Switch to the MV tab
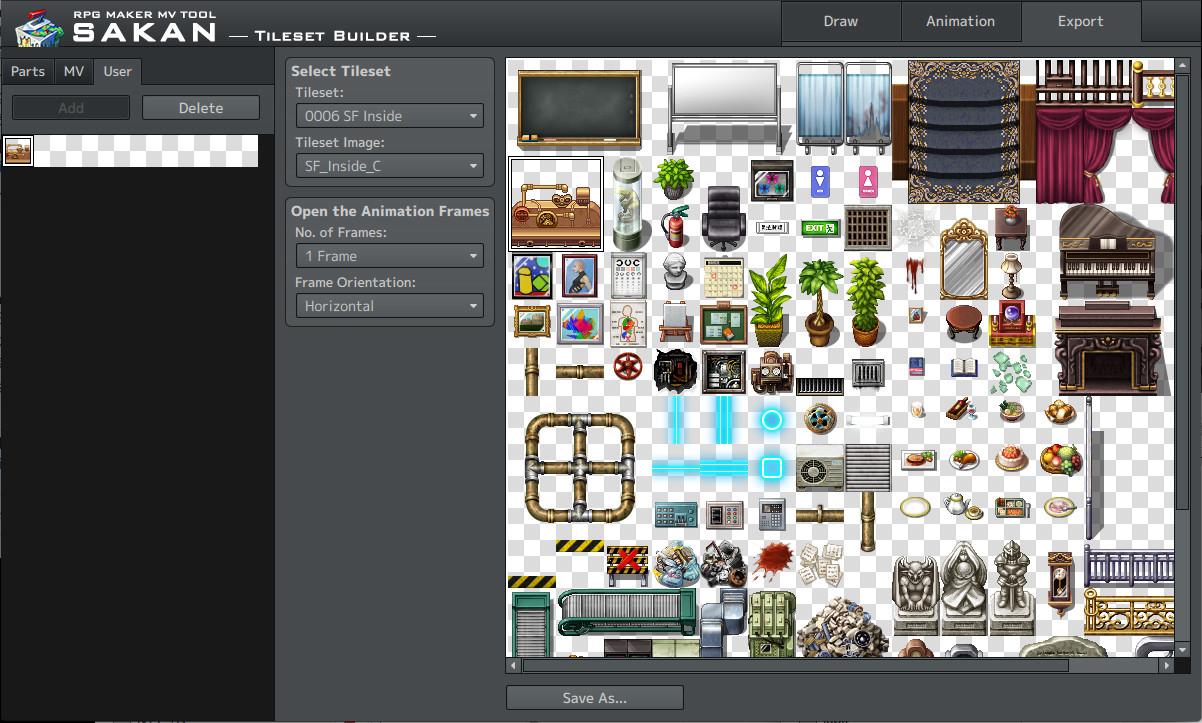 point(73,71)
